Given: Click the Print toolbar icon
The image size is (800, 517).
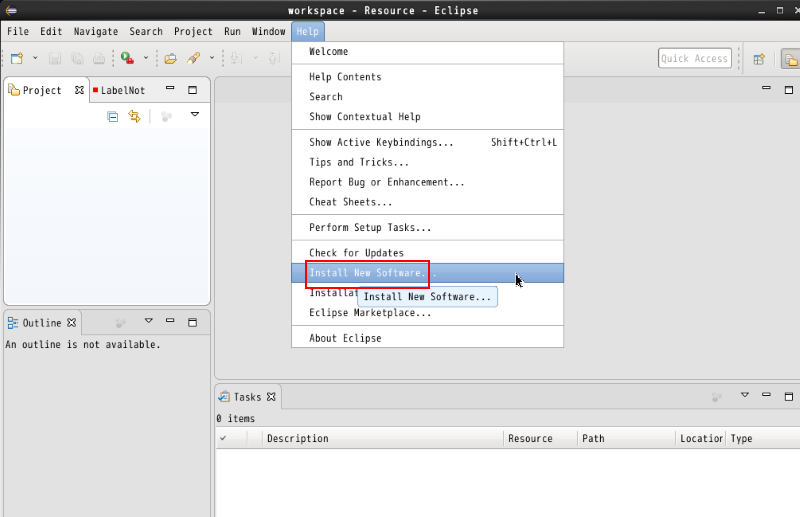Looking at the screenshot, I should [99, 58].
